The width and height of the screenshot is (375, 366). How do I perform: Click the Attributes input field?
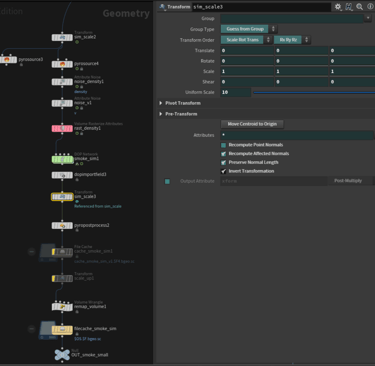pos(297,135)
